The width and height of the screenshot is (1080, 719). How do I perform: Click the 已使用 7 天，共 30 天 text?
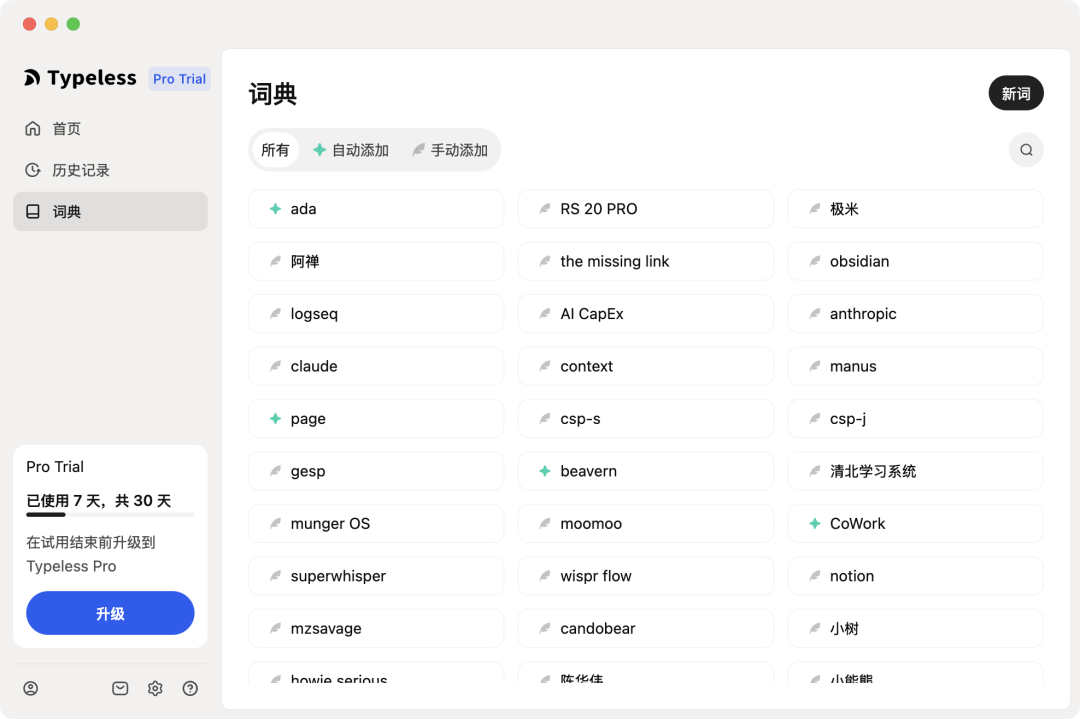tap(98, 501)
